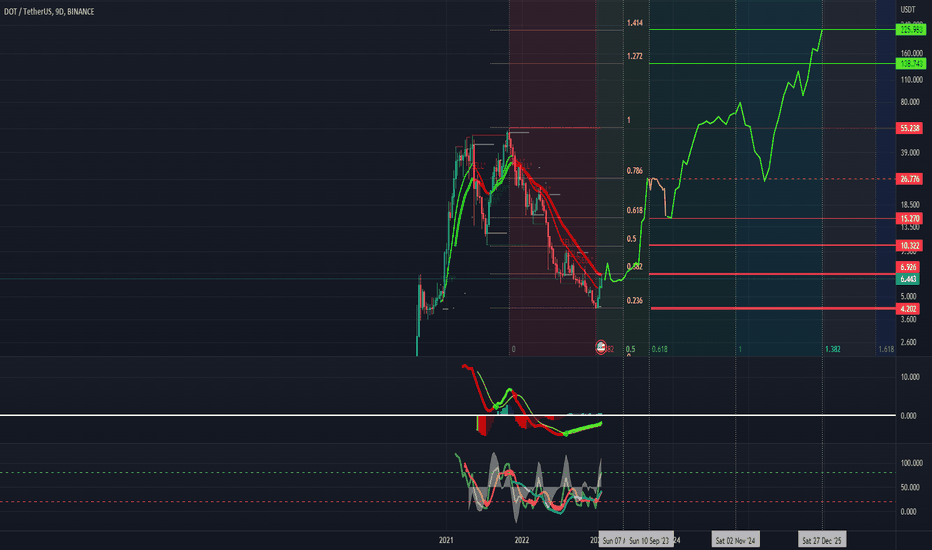Click the 26.776 red price label
This screenshot has width=932, height=550.
tap(909, 179)
